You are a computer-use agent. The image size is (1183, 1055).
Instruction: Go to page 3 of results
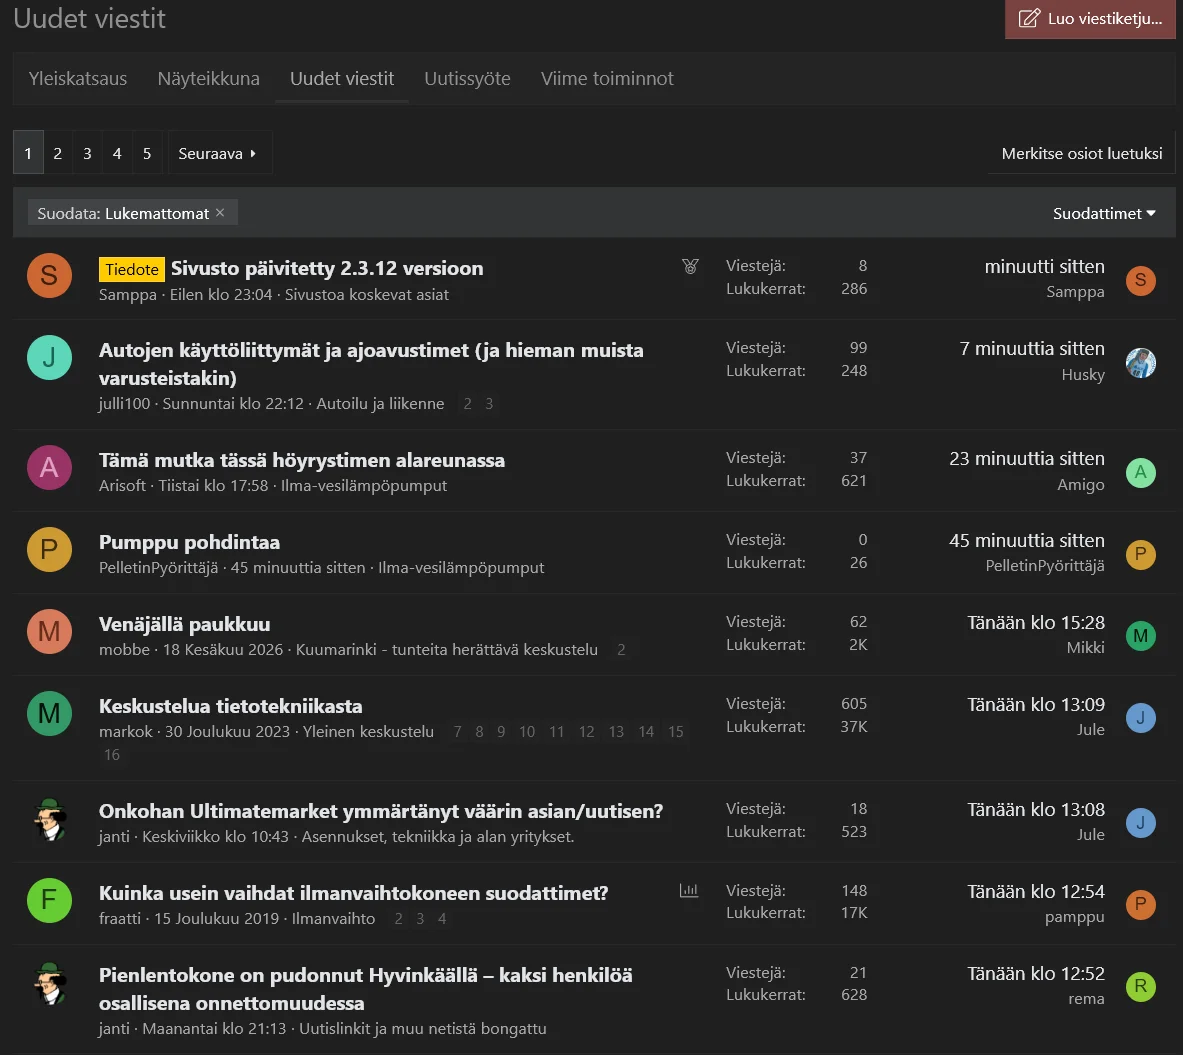pyautogui.click(x=87, y=153)
